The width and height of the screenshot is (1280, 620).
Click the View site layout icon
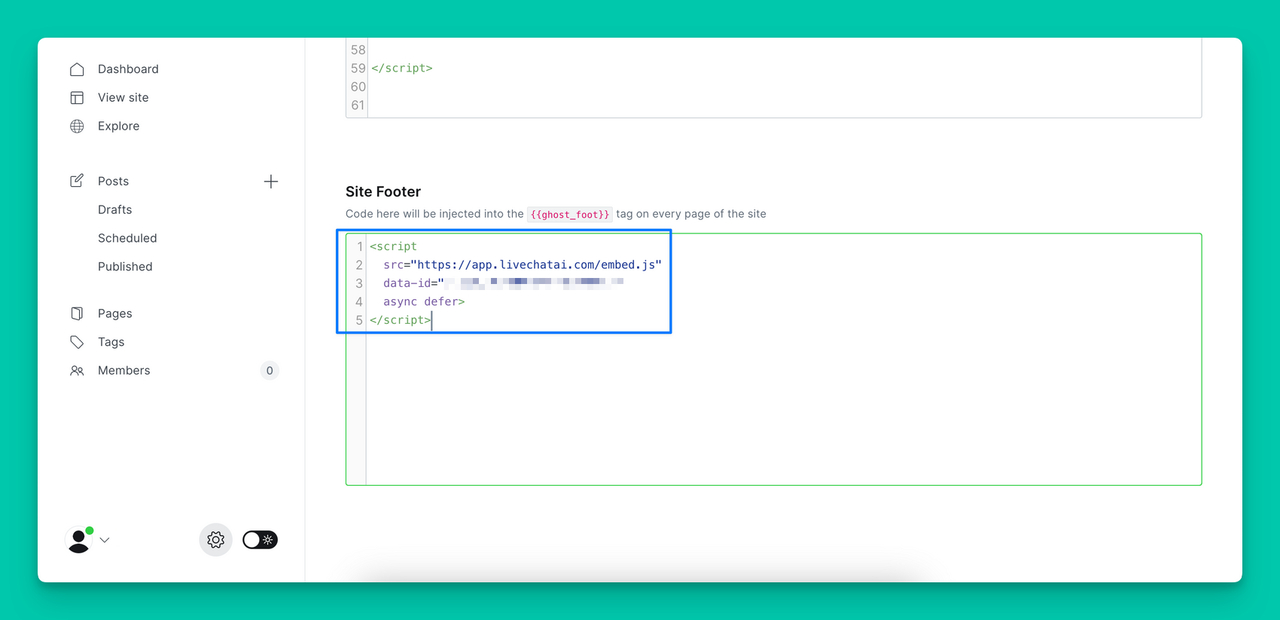[77, 98]
